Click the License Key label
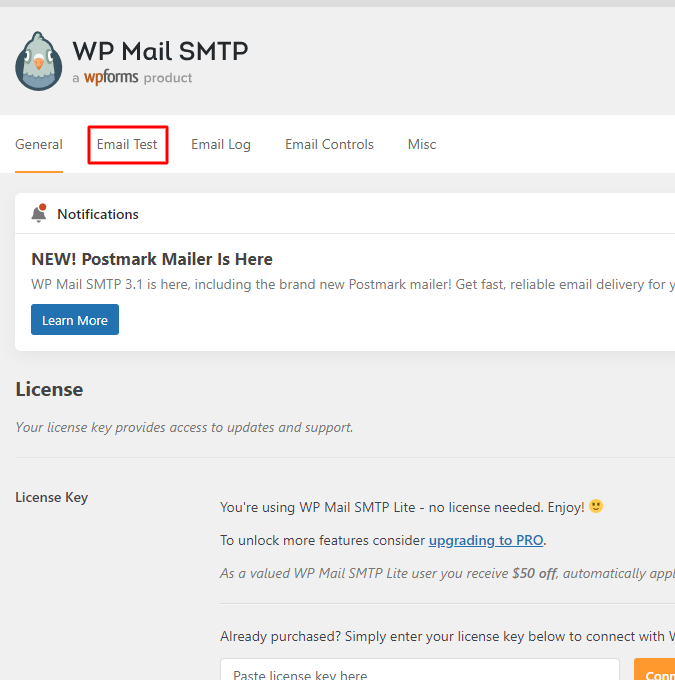This screenshot has height=680, width=675. 52,497
